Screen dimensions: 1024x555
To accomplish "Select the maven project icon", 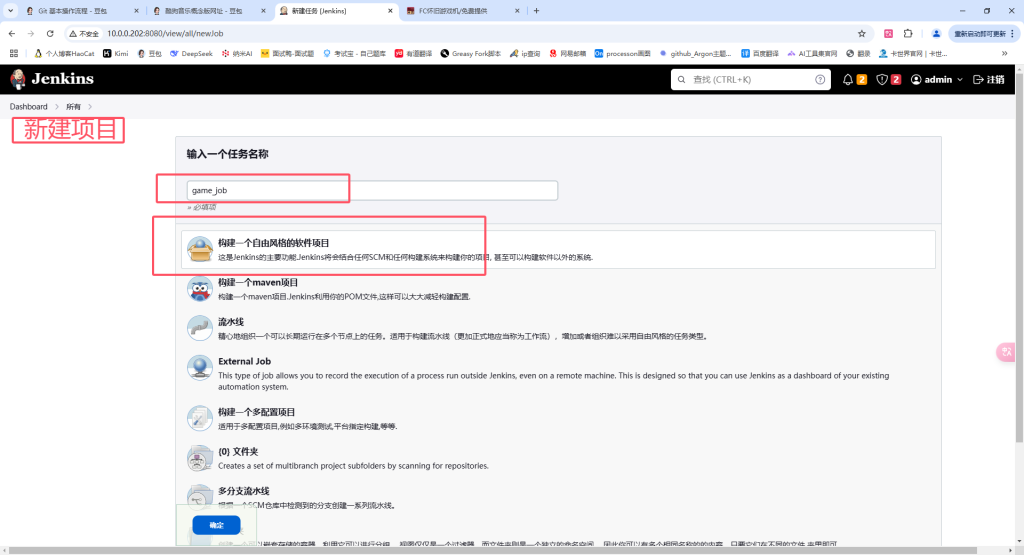I will [x=200, y=289].
